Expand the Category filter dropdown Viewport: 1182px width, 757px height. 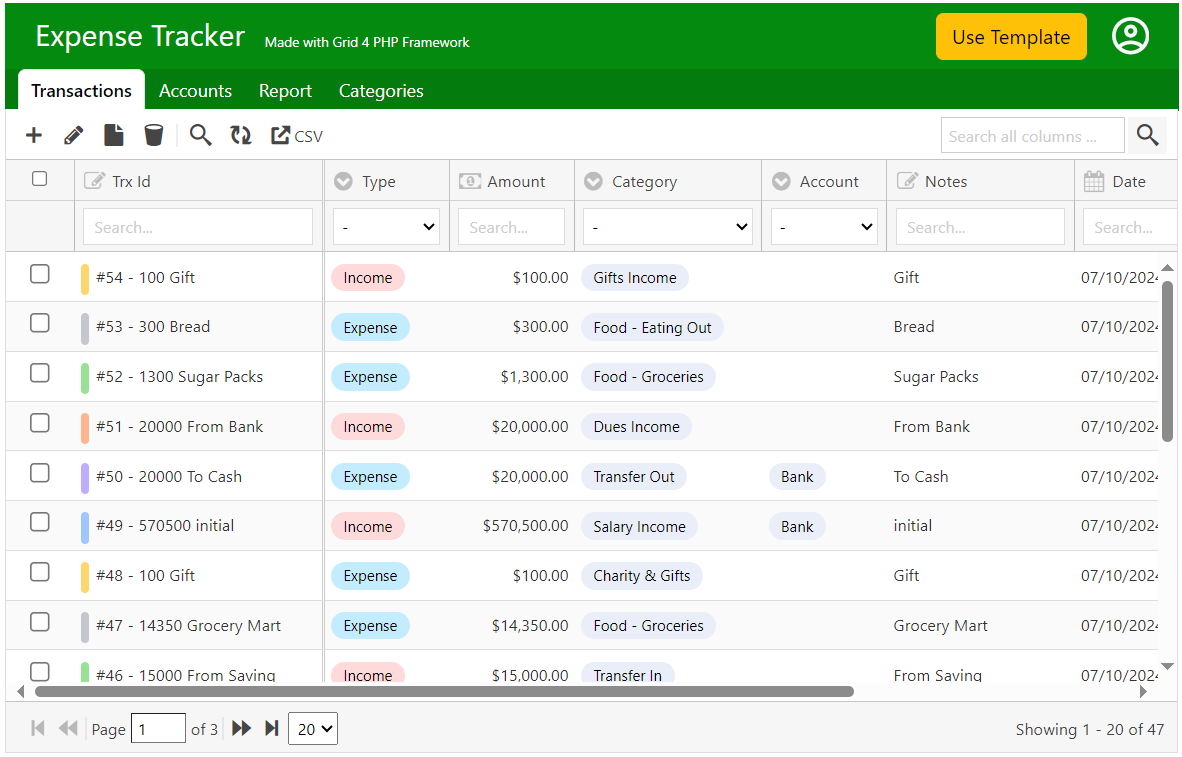click(x=667, y=227)
